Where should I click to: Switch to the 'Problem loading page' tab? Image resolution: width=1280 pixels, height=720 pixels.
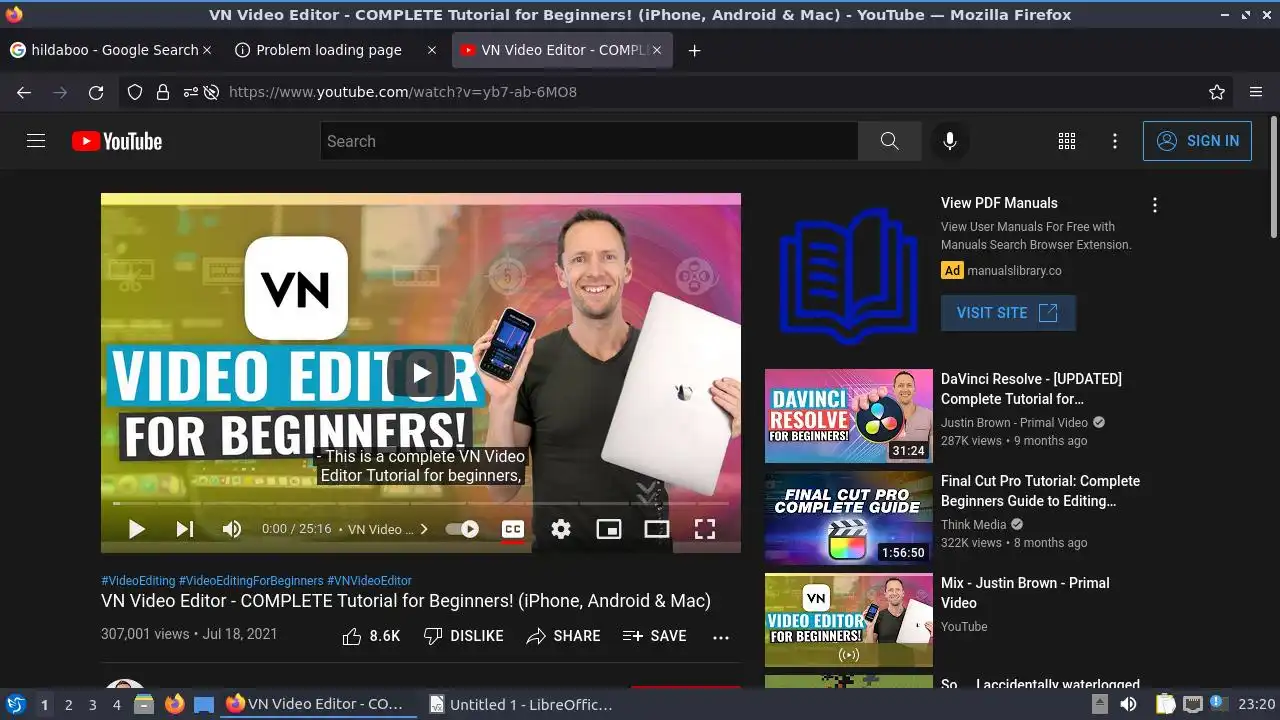[x=329, y=50]
